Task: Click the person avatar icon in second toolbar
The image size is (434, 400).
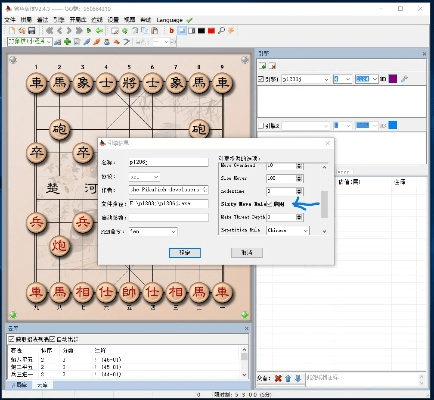Action: 107,42
